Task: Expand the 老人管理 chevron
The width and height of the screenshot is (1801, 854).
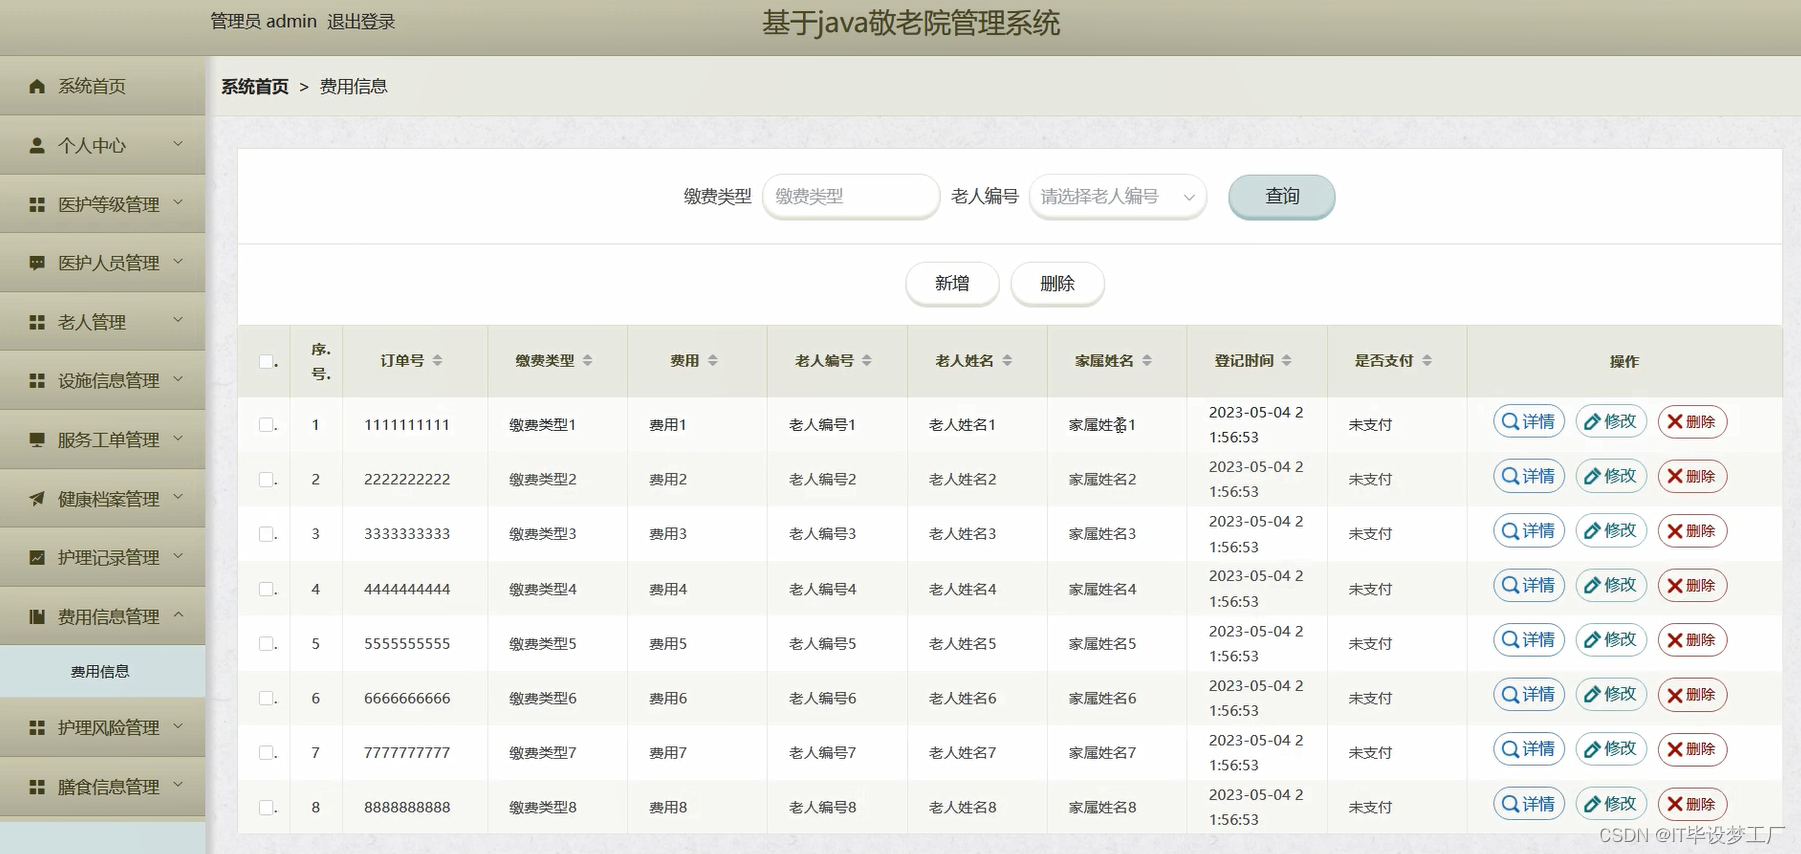Action: click(x=178, y=321)
